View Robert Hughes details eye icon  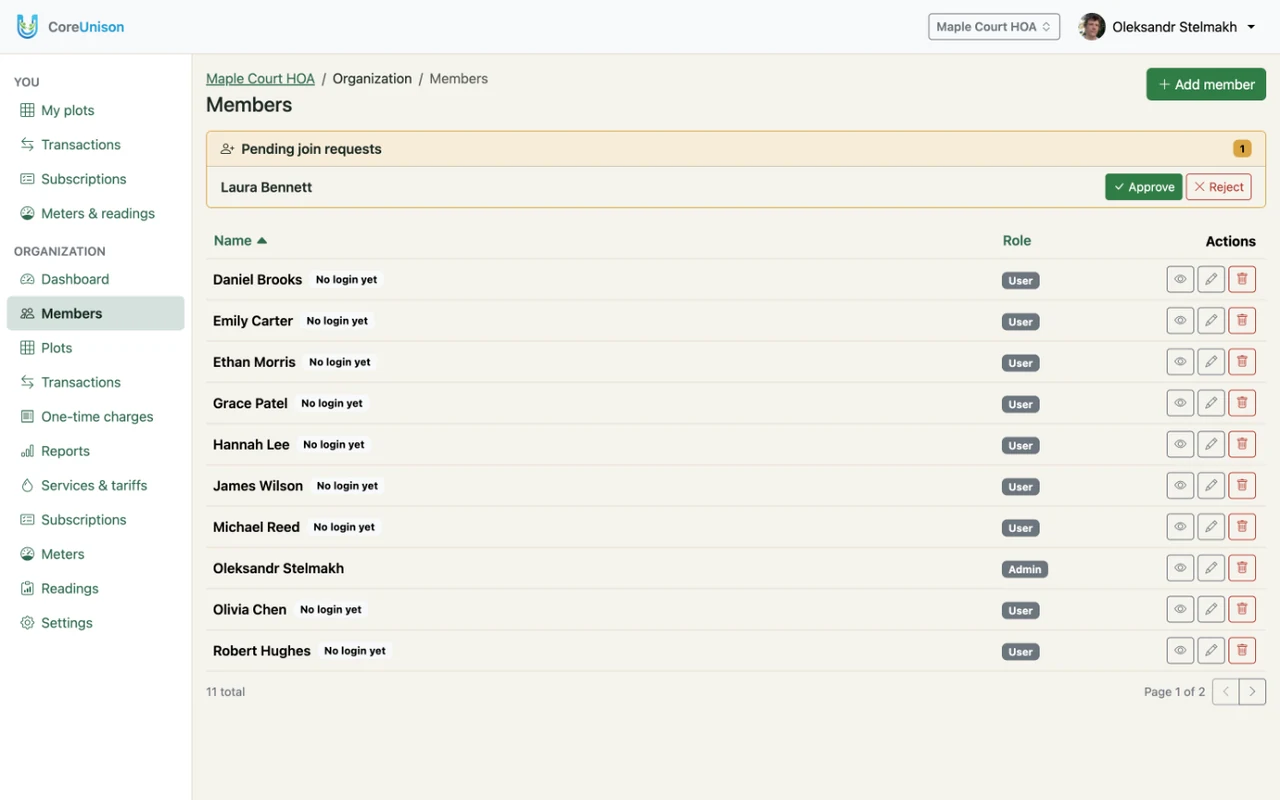coord(1180,651)
